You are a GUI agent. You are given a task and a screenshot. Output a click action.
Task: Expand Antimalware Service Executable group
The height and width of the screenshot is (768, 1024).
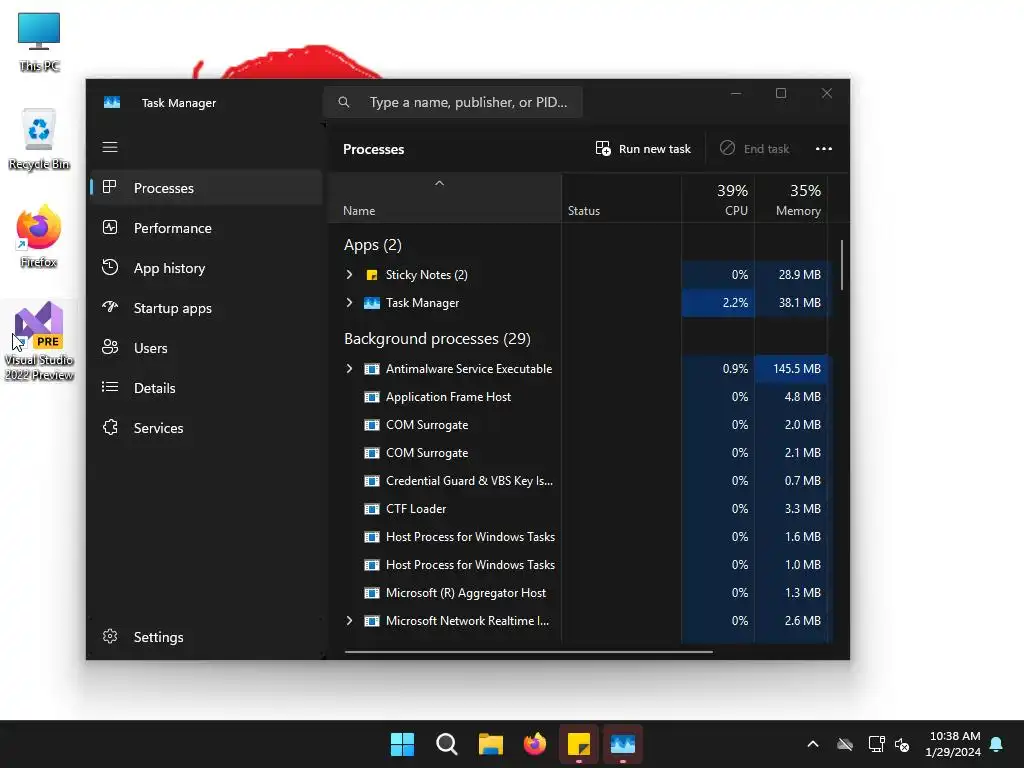click(349, 368)
